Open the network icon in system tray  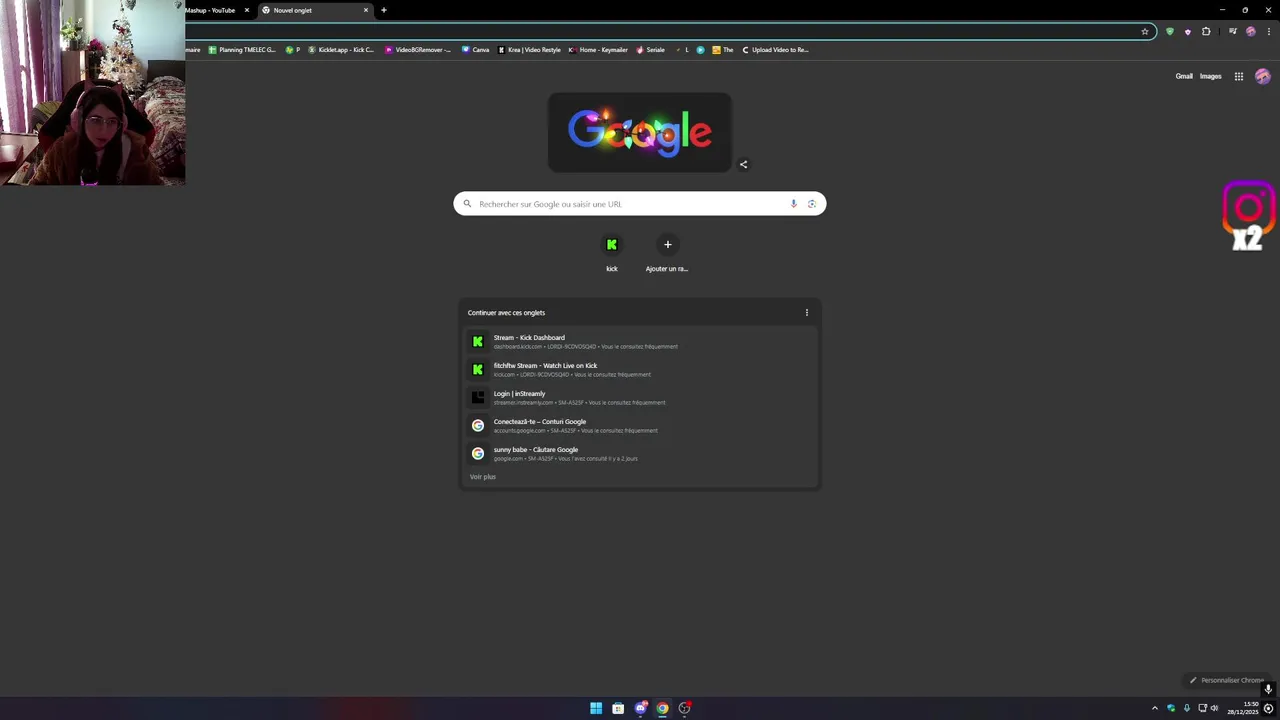tap(1202, 708)
